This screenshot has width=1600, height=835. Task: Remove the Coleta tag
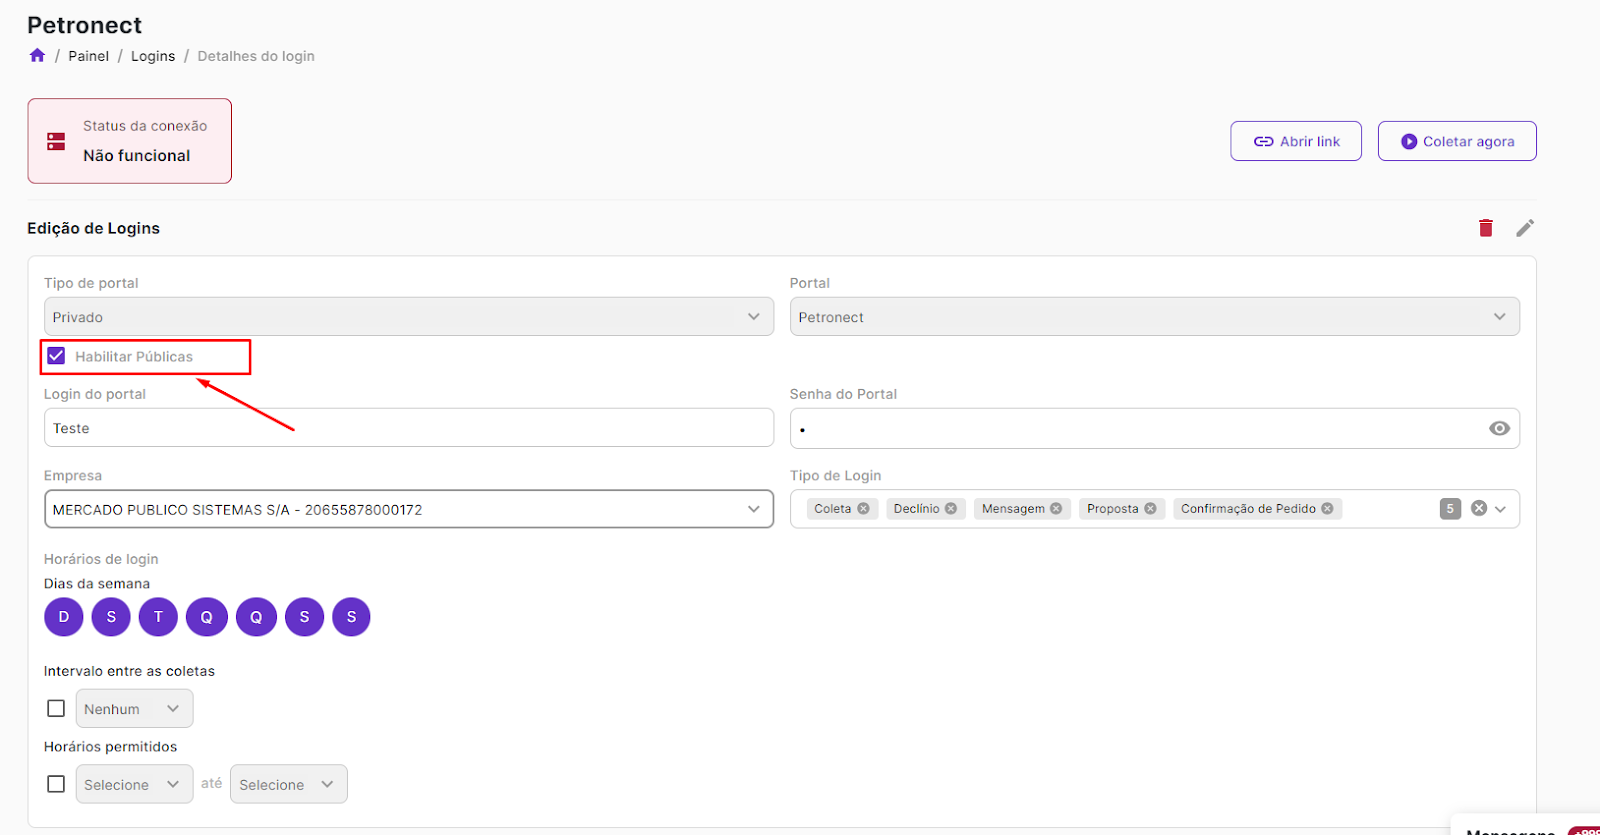pos(863,509)
